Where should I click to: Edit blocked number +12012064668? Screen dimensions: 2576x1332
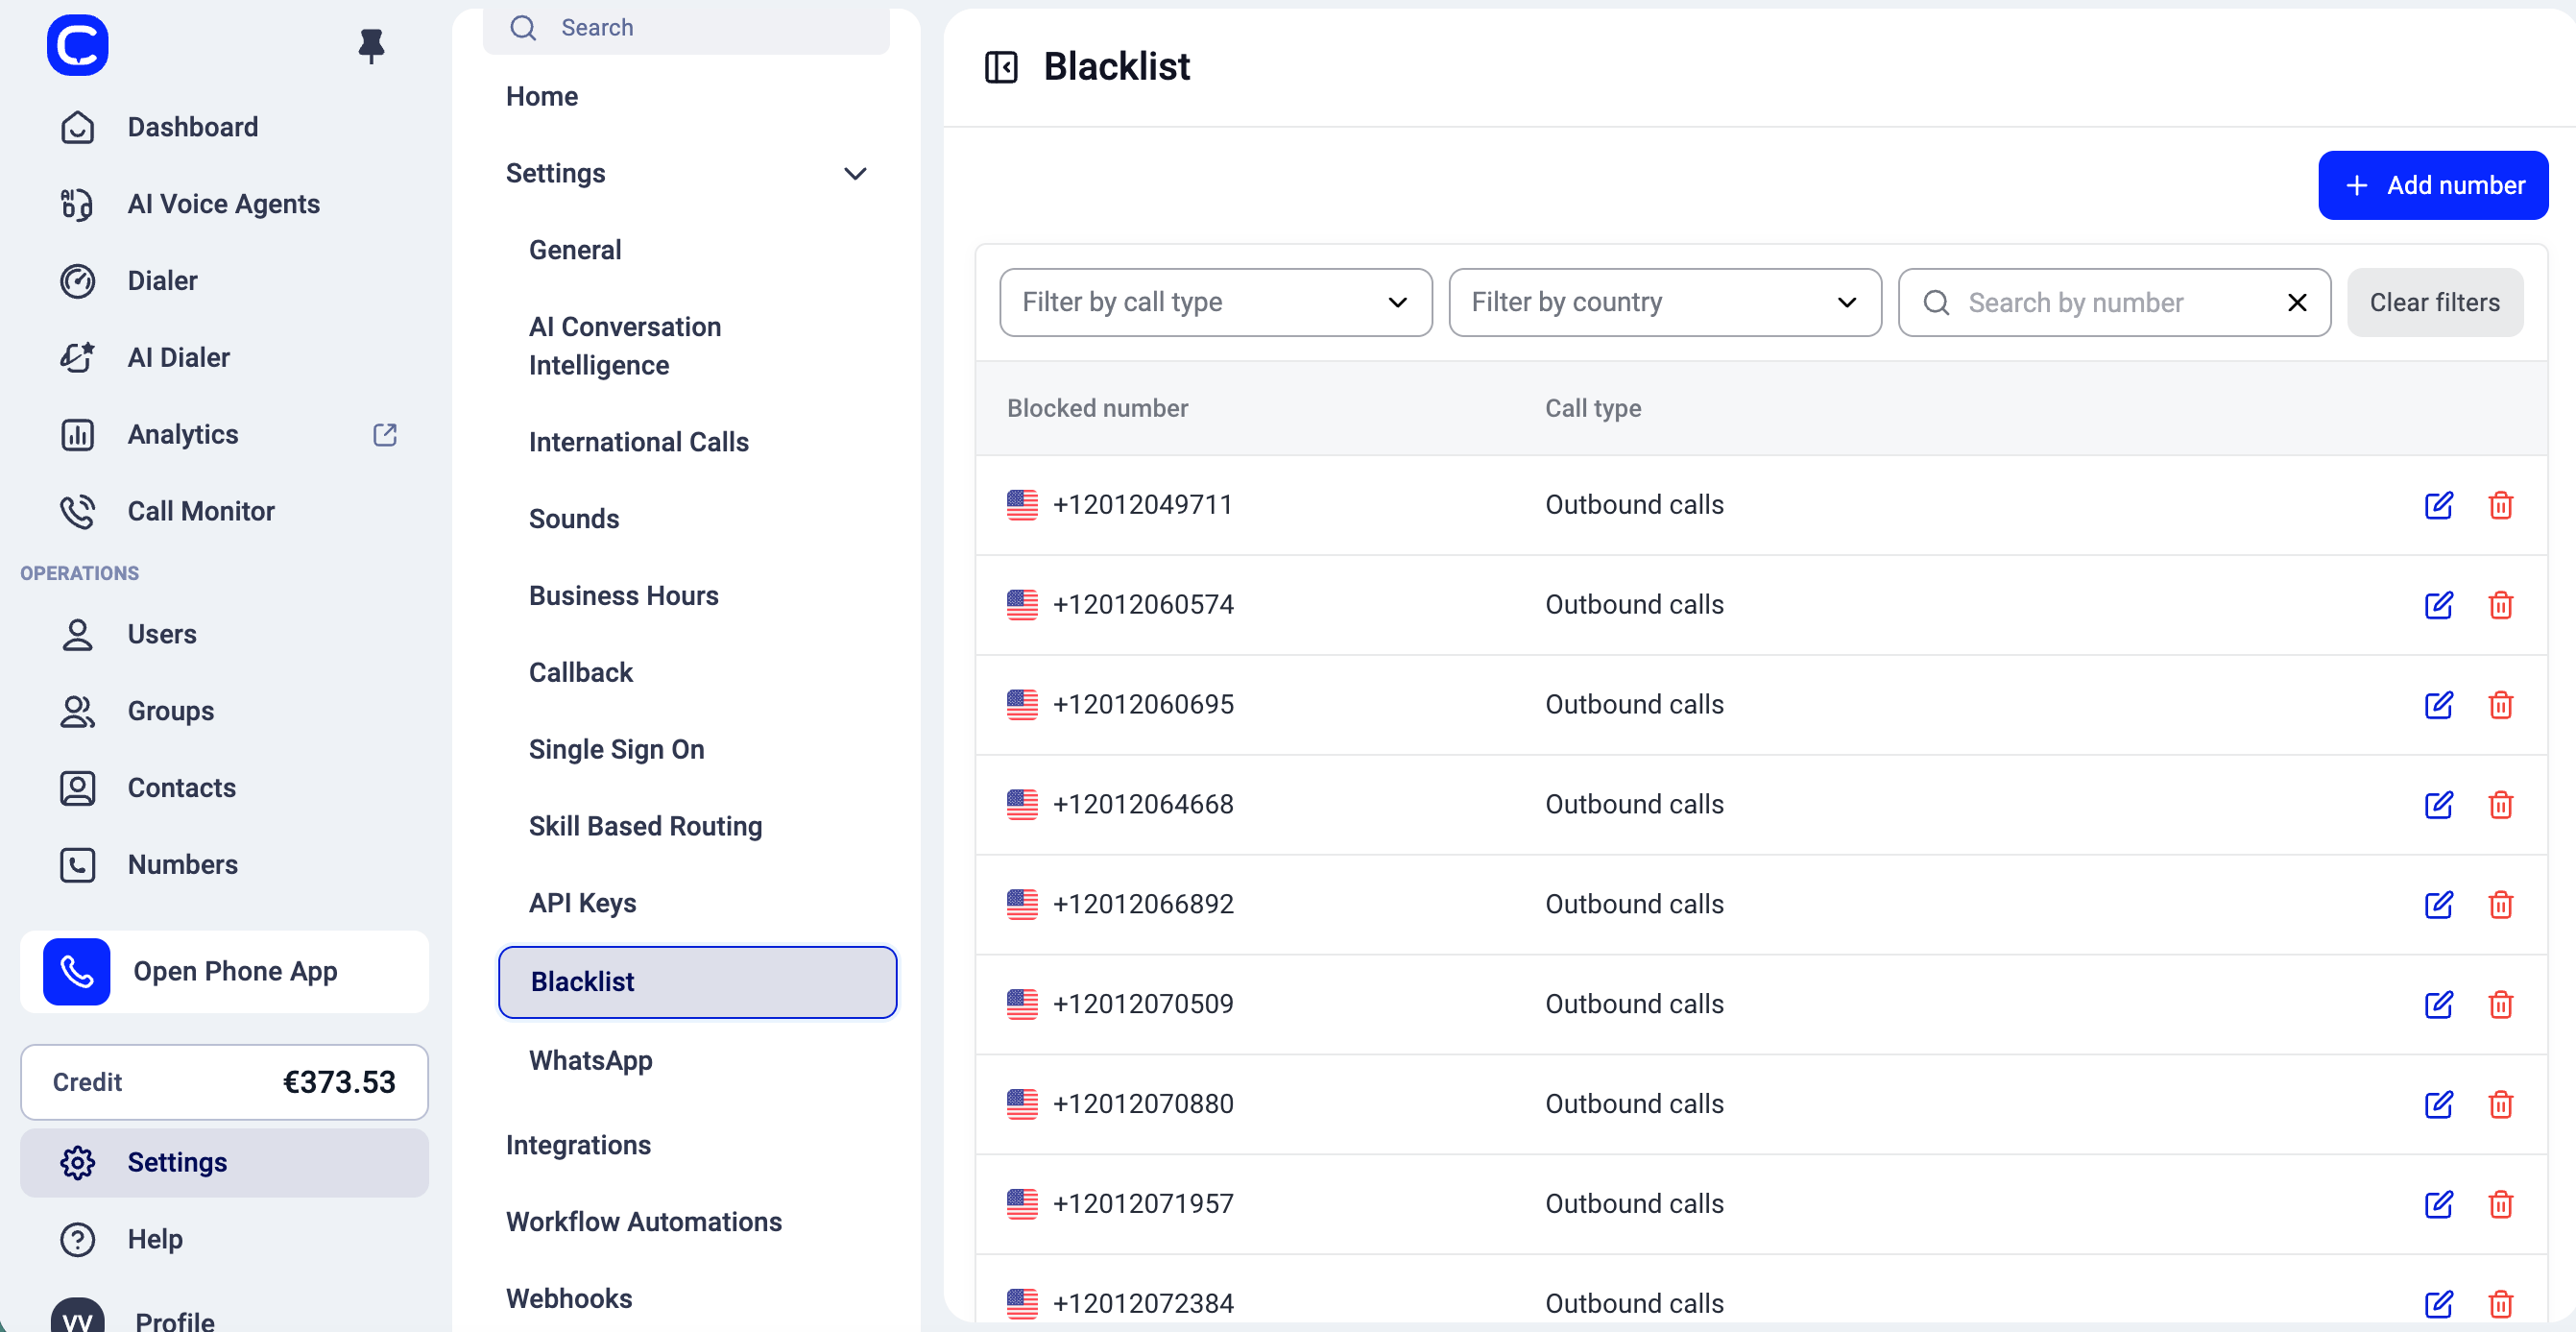[x=2438, y=805]
